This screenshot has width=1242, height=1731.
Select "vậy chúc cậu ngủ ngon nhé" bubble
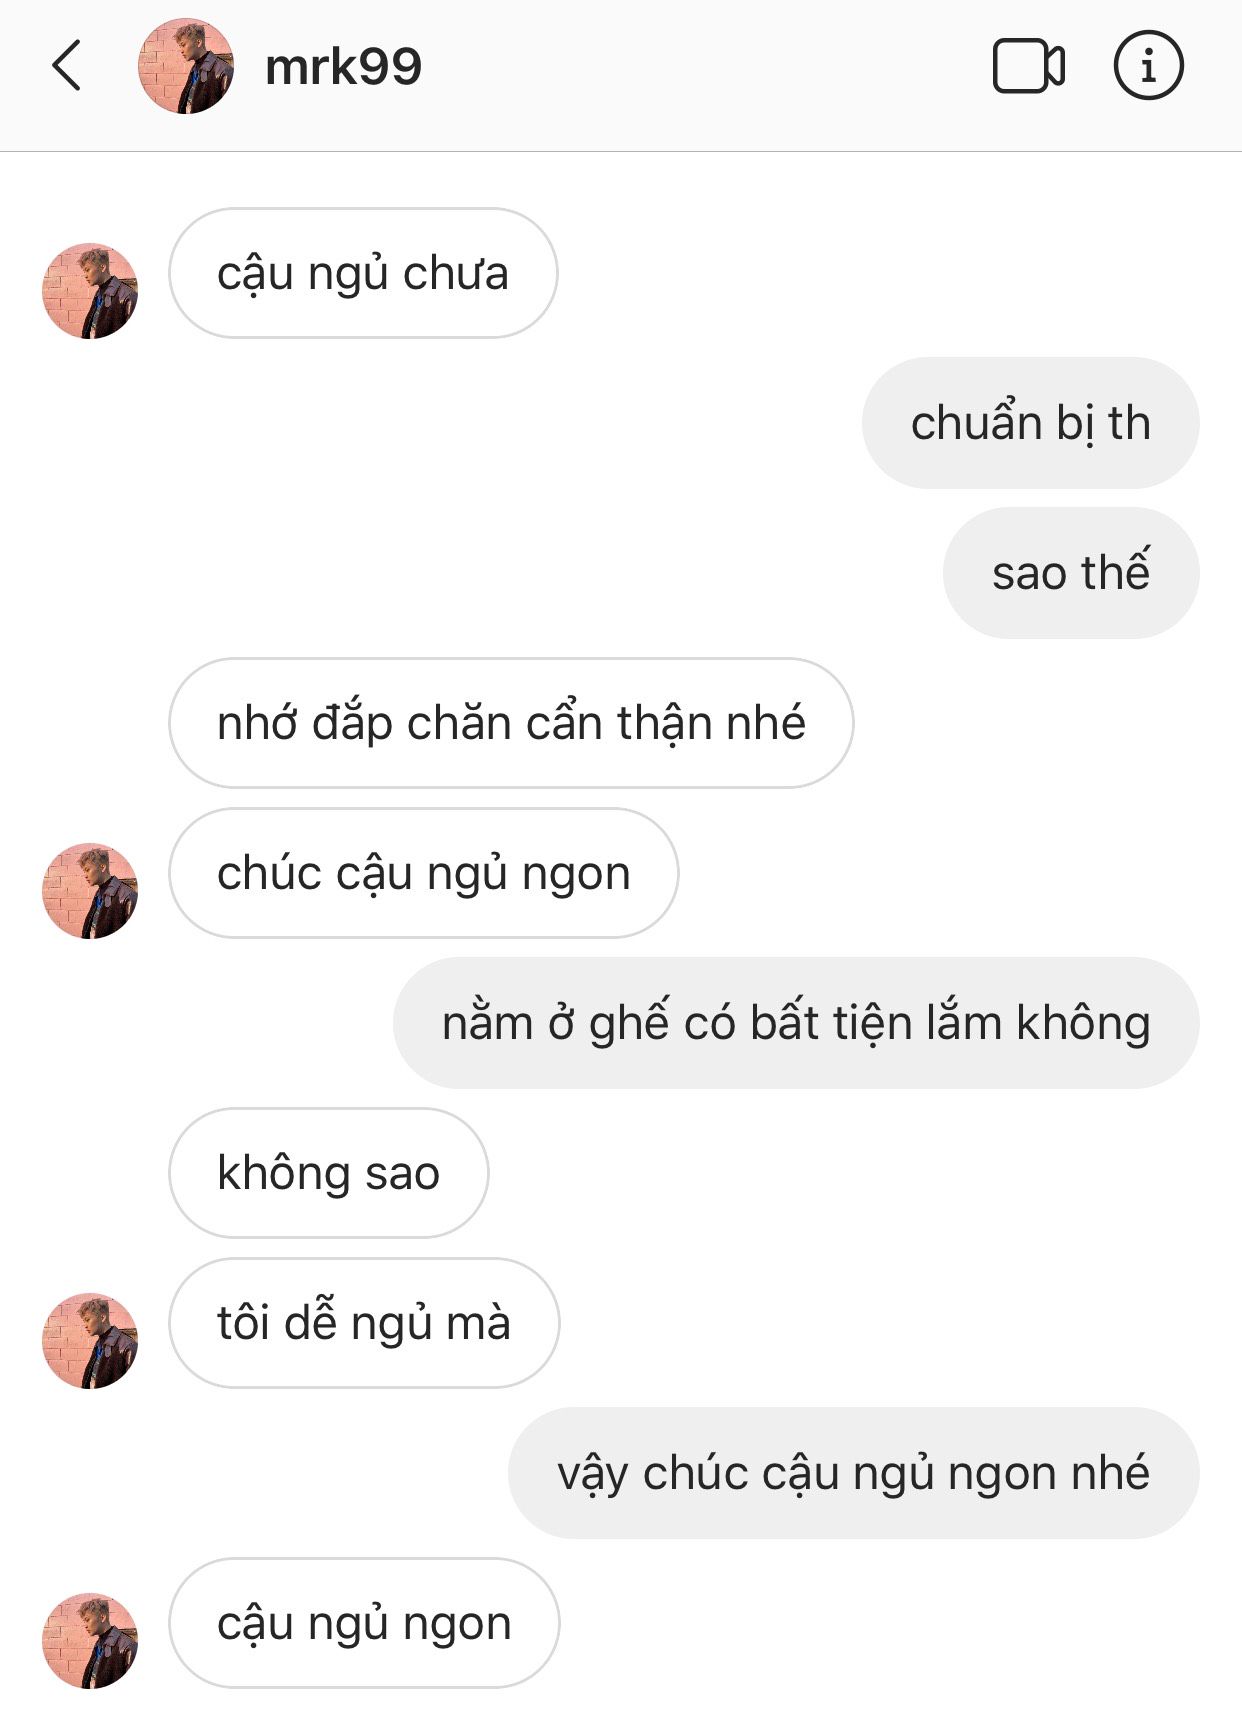[x=853, y=1473]
